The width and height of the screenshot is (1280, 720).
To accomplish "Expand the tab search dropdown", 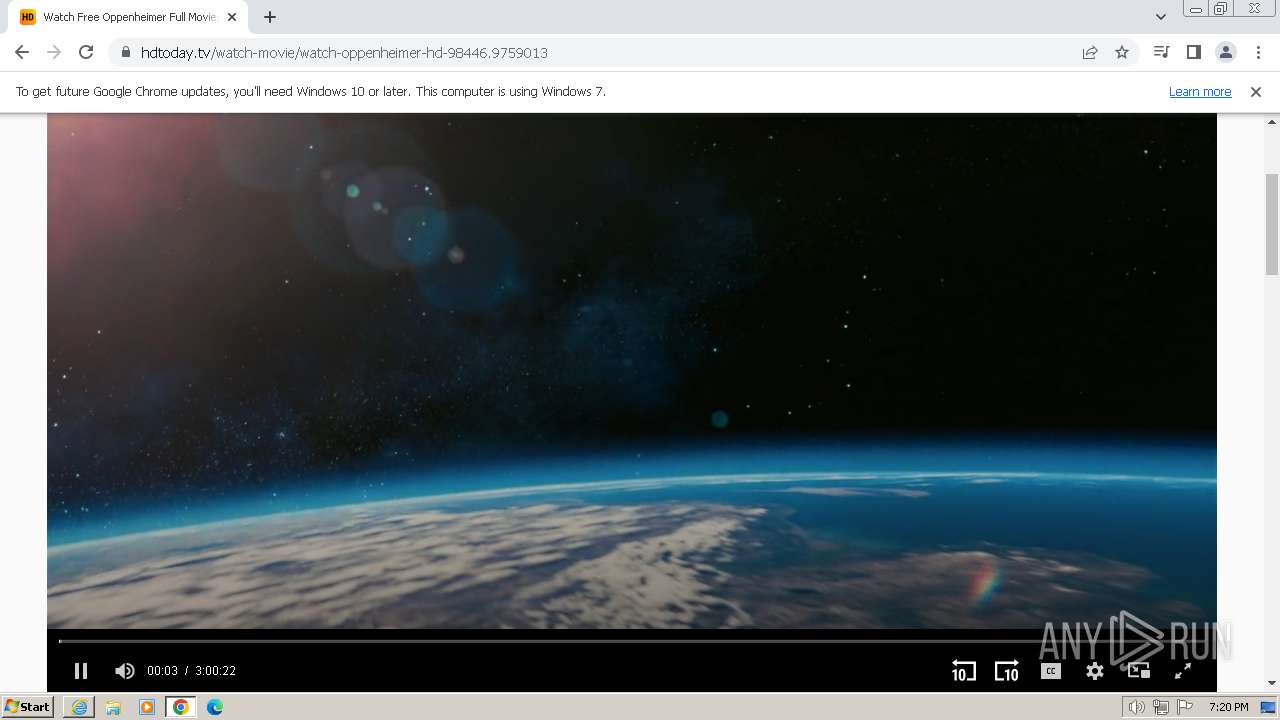I will coord(1160,17).
